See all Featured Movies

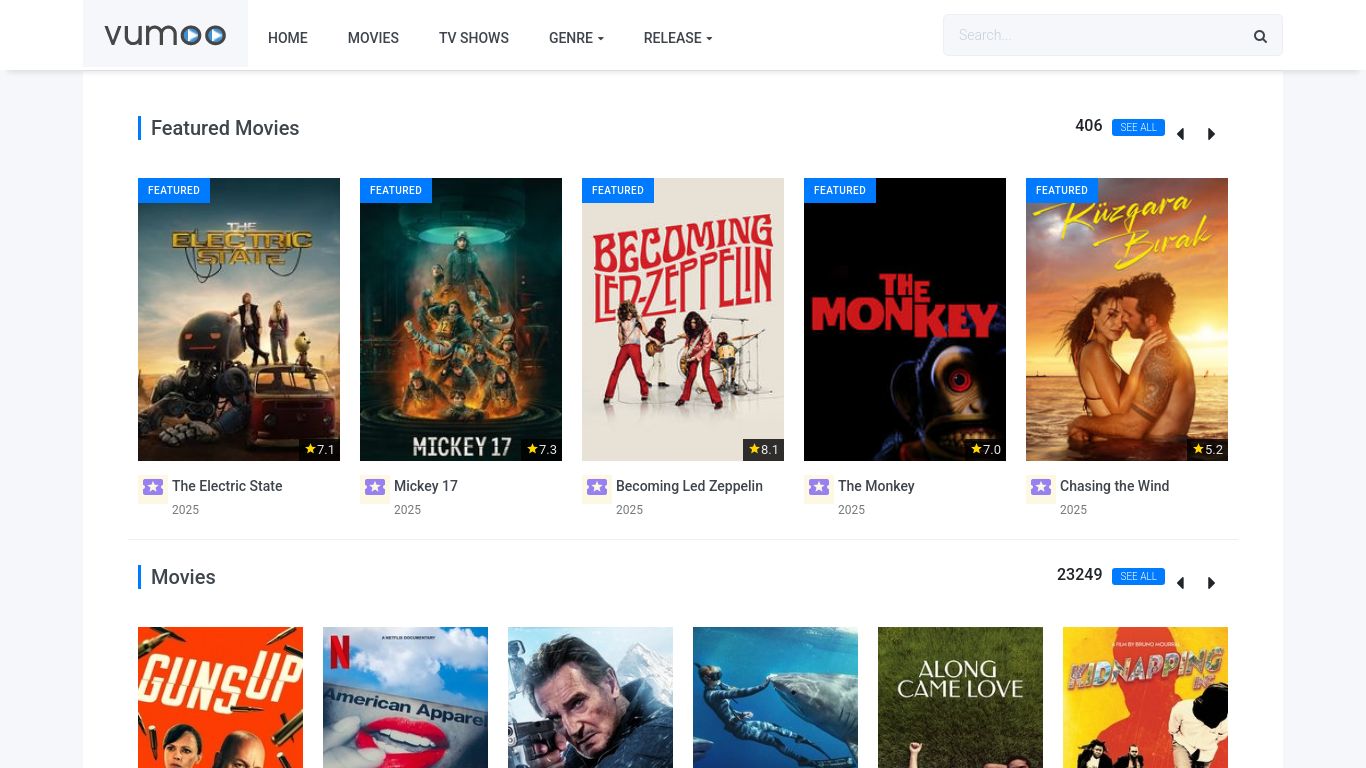1138,128
